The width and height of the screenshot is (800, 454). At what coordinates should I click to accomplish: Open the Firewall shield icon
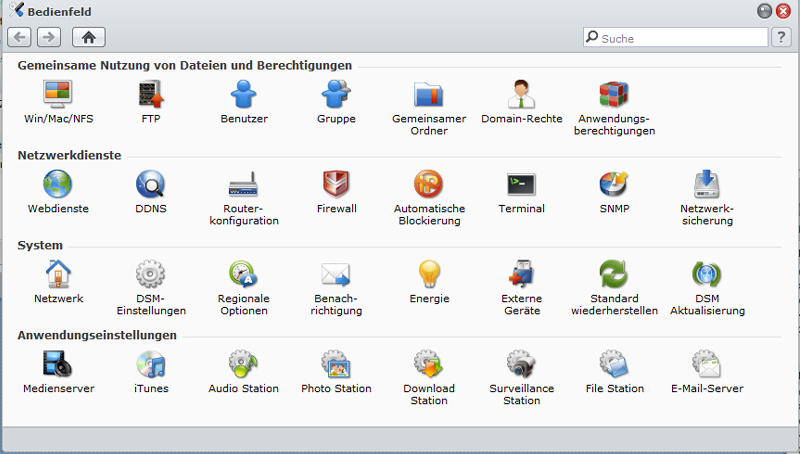[336, 184]
